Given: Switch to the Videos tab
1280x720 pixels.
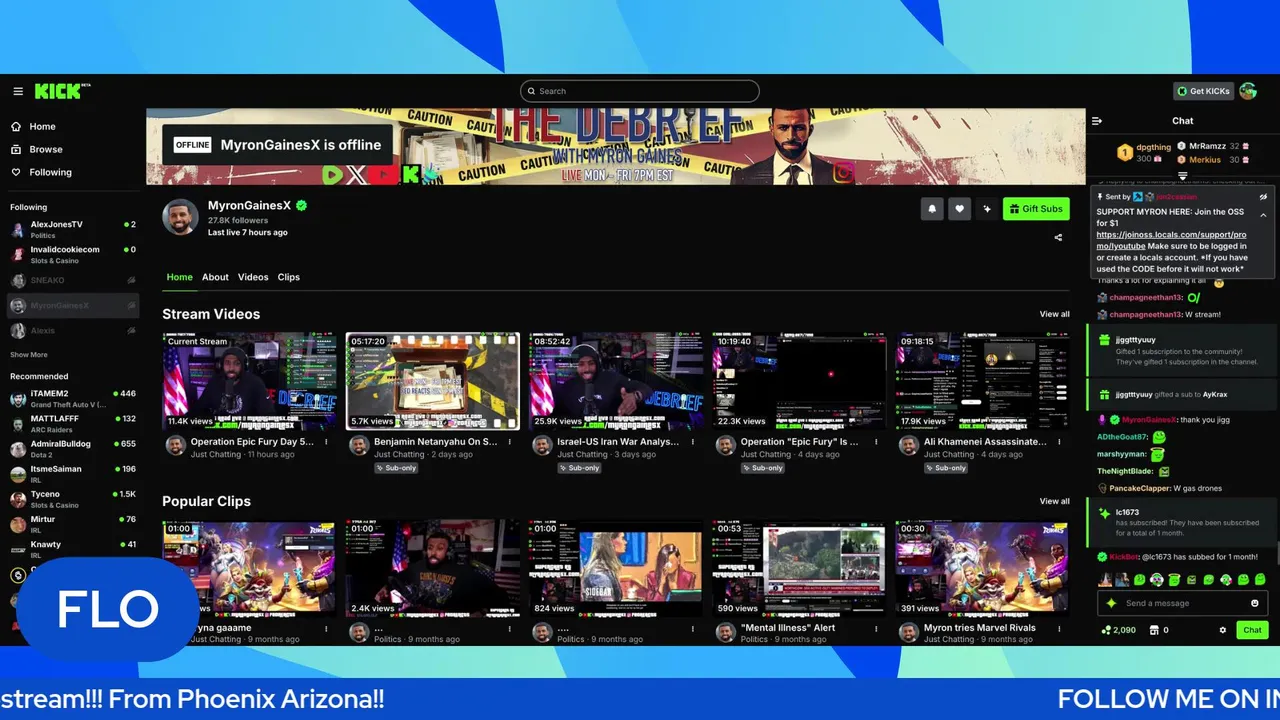Looking at the screenshot, I should click(x=253, y=277).
